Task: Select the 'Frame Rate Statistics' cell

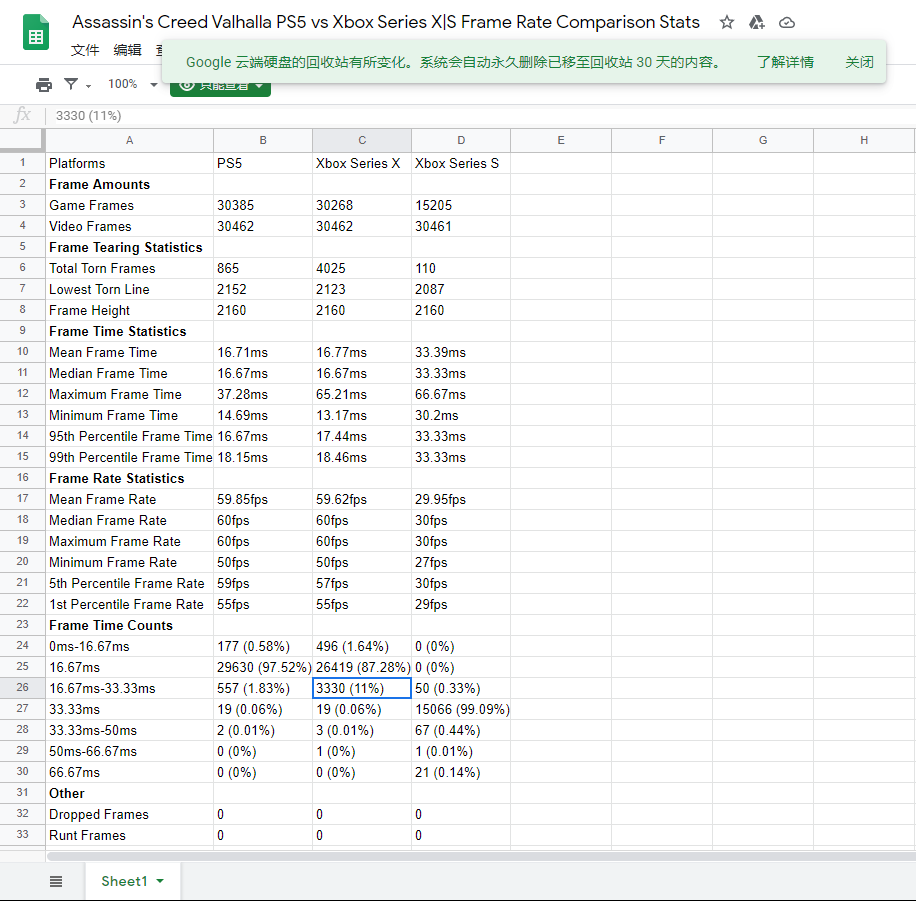Action: [129, 479]
